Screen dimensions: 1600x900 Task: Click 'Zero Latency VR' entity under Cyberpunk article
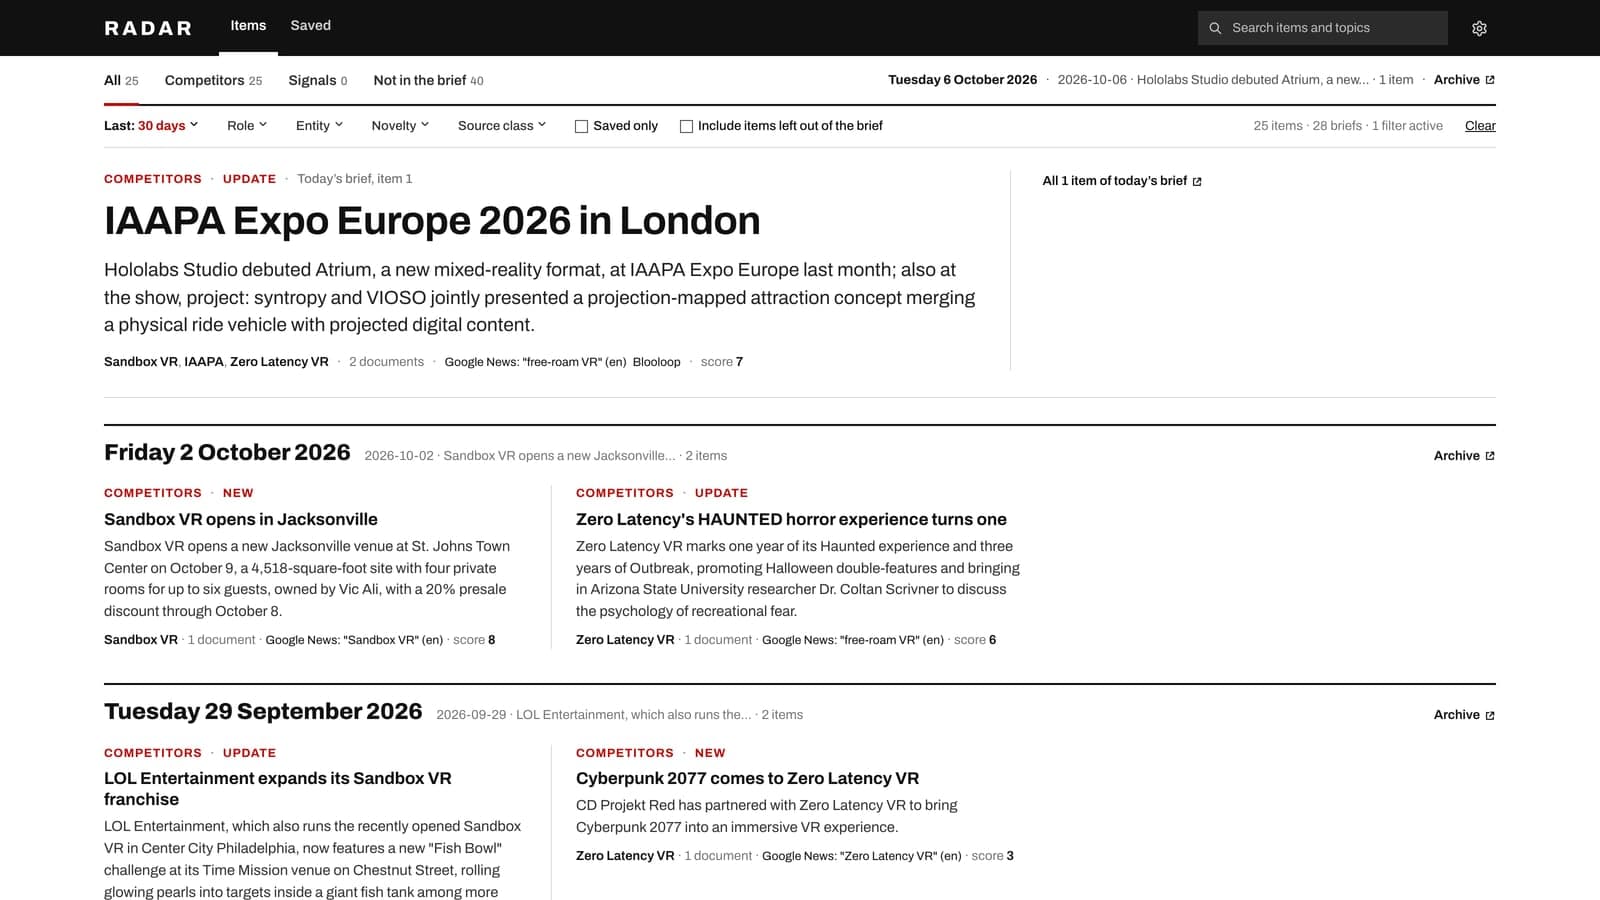[x=625, y=856]
